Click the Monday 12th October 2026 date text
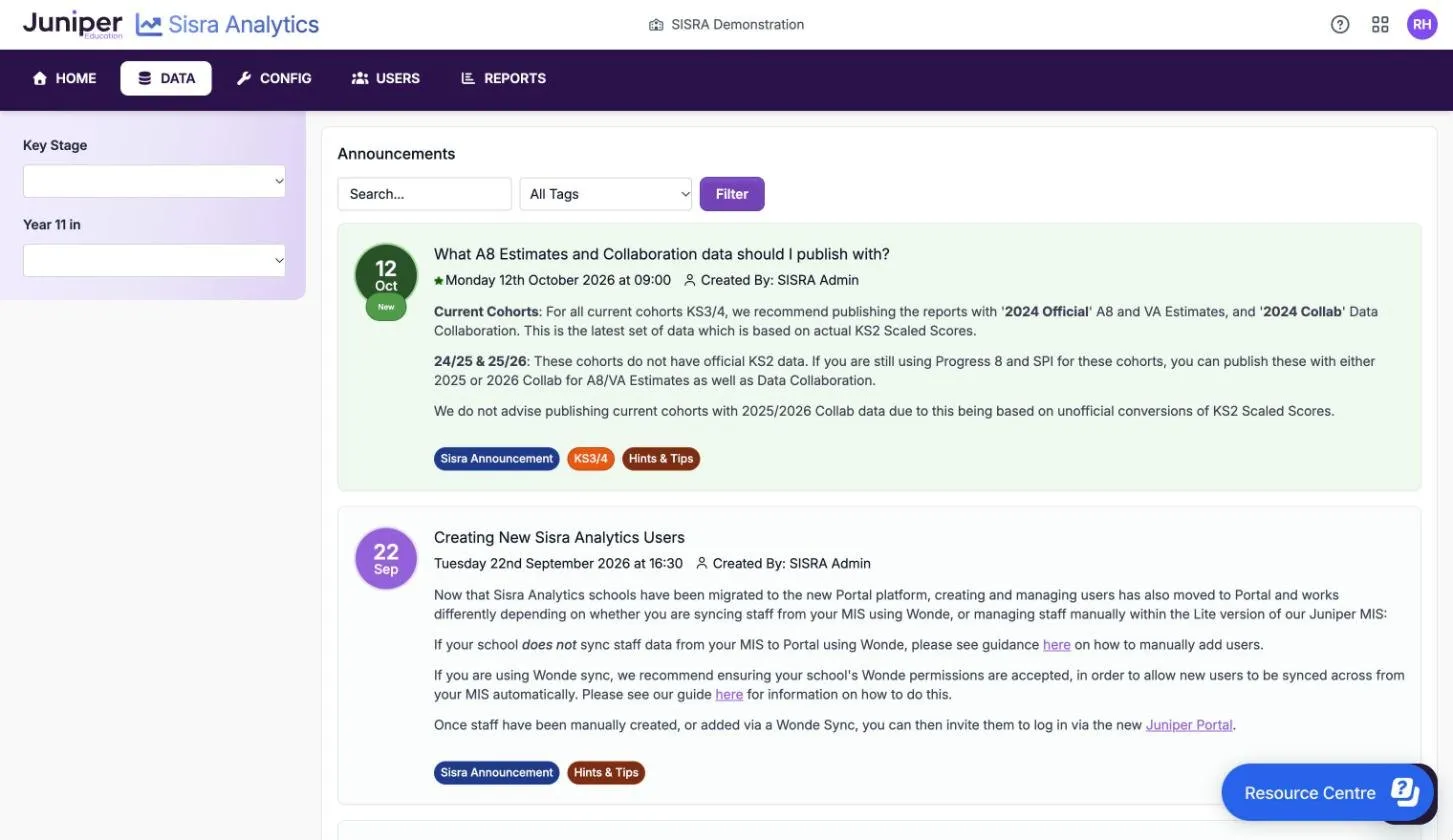The height and width of the screenshot is (840, 1453). (558, 280)
